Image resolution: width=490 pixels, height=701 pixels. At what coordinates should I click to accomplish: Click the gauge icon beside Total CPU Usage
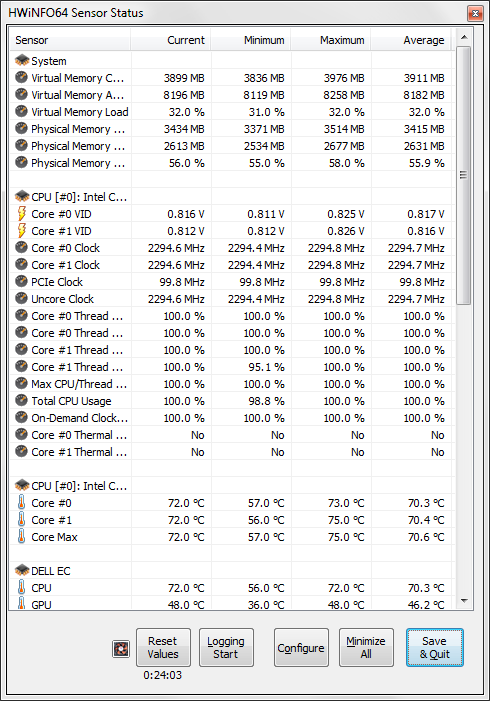21,401
